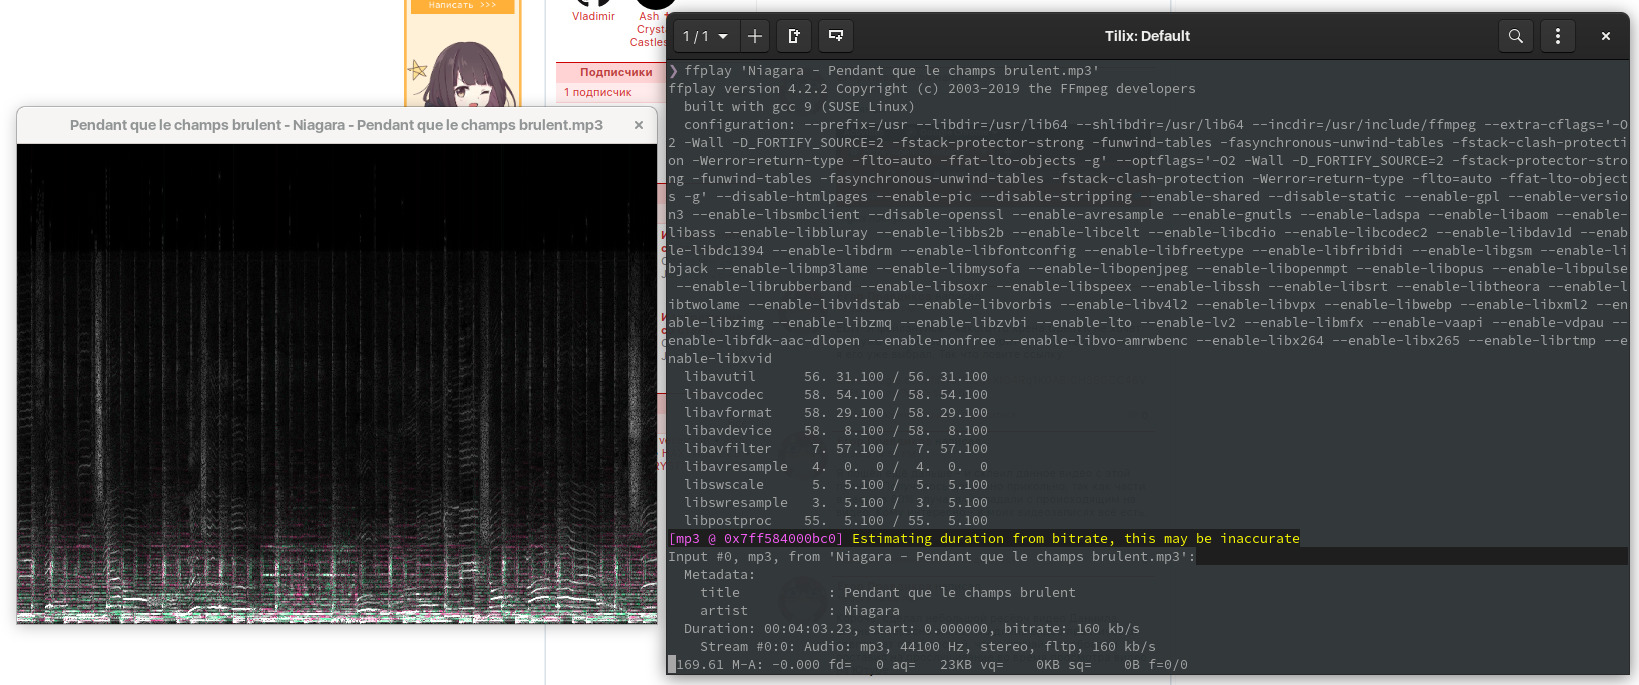
Task: Click the yellow 'Estimating duration from bitrate' warning
Action: 1076,538
